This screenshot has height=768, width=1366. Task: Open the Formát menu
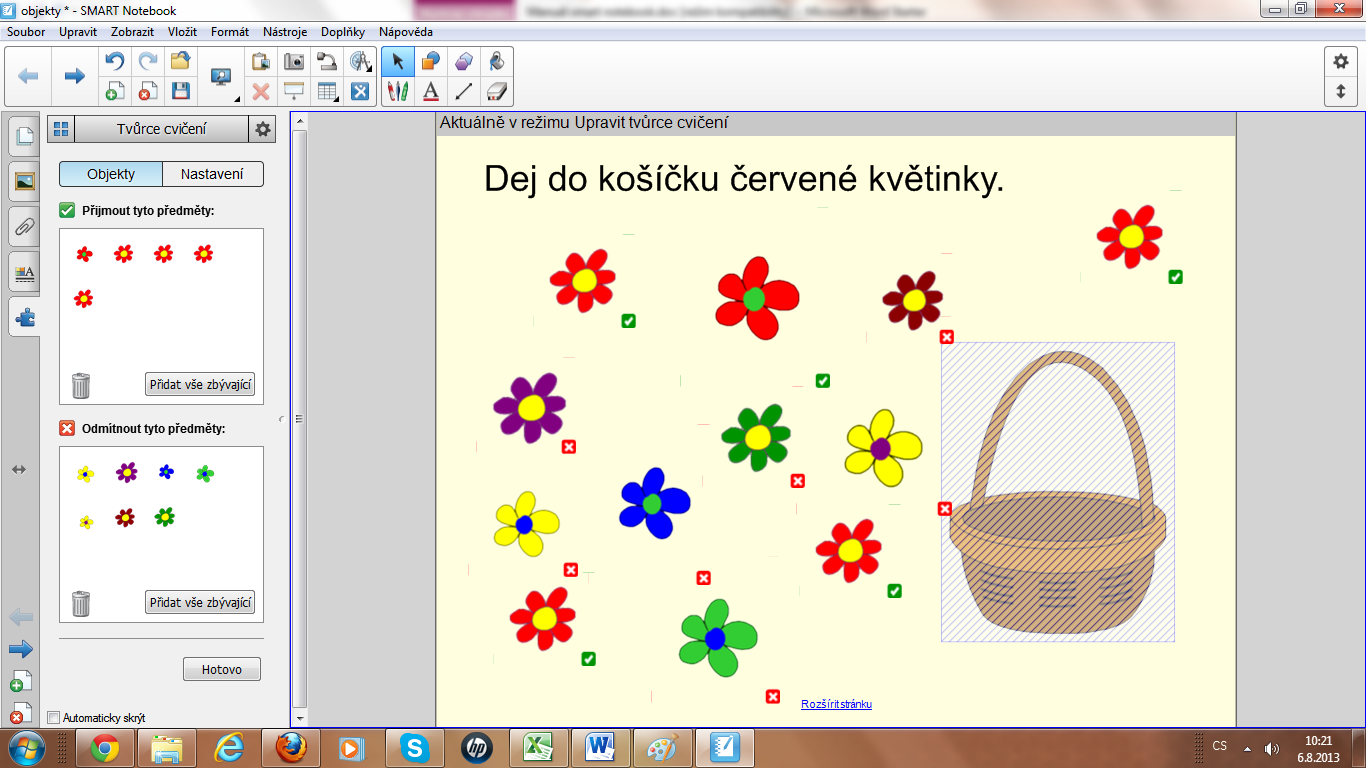point(230,32)
